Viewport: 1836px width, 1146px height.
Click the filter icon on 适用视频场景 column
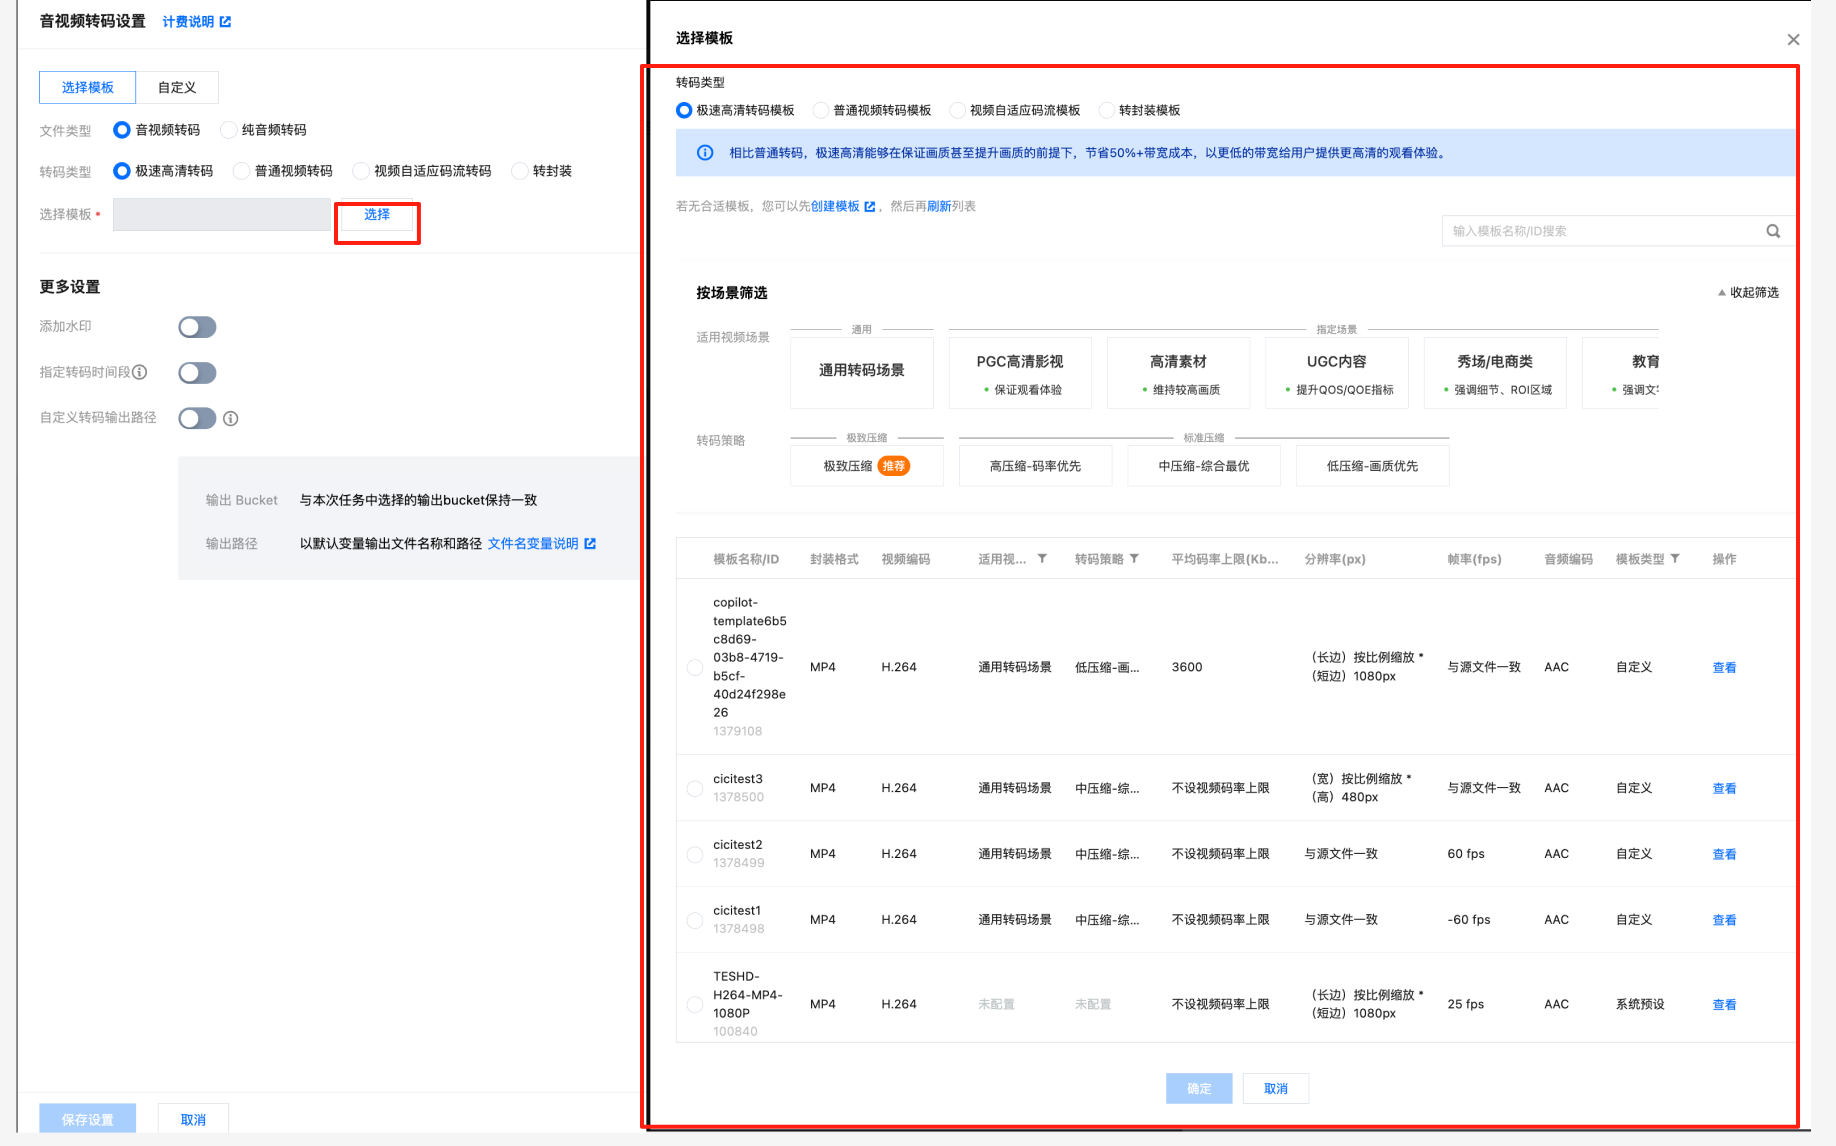1042,559
